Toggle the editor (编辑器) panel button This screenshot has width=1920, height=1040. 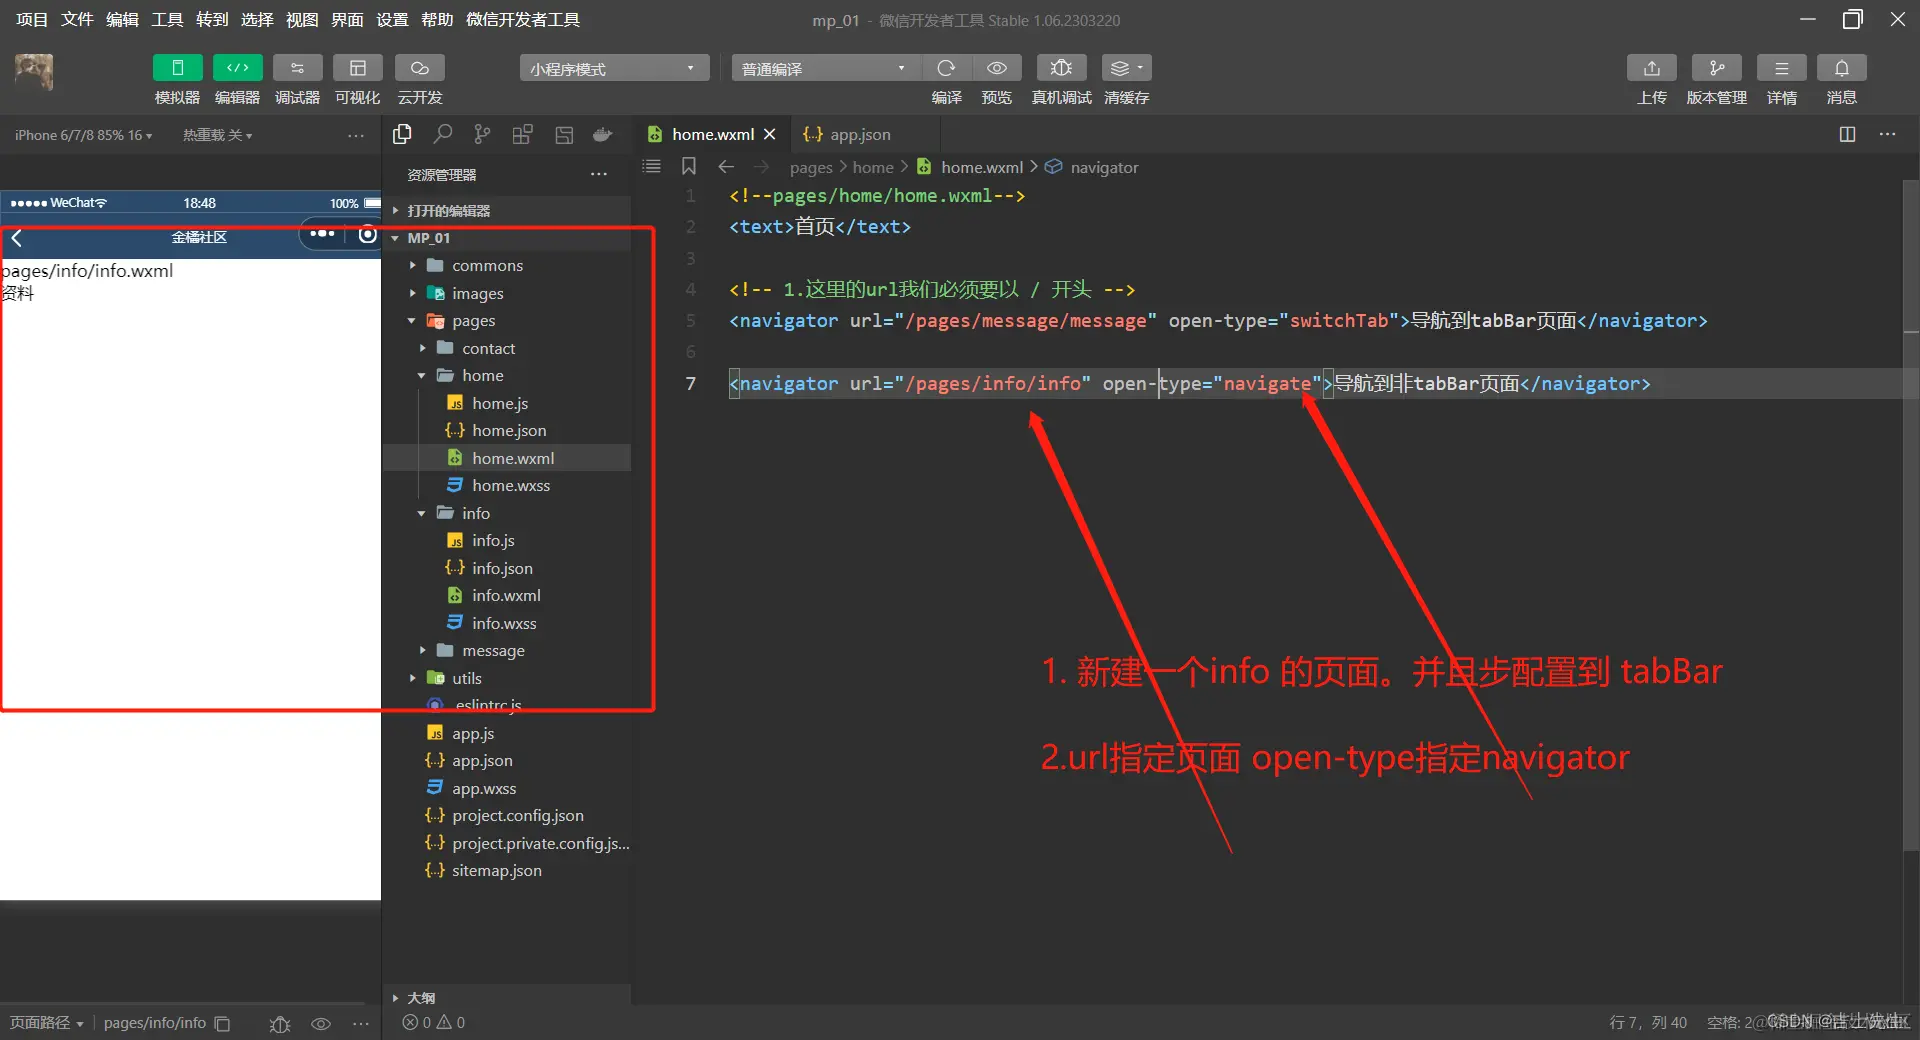pyautogui.click(x=237, y=68)
